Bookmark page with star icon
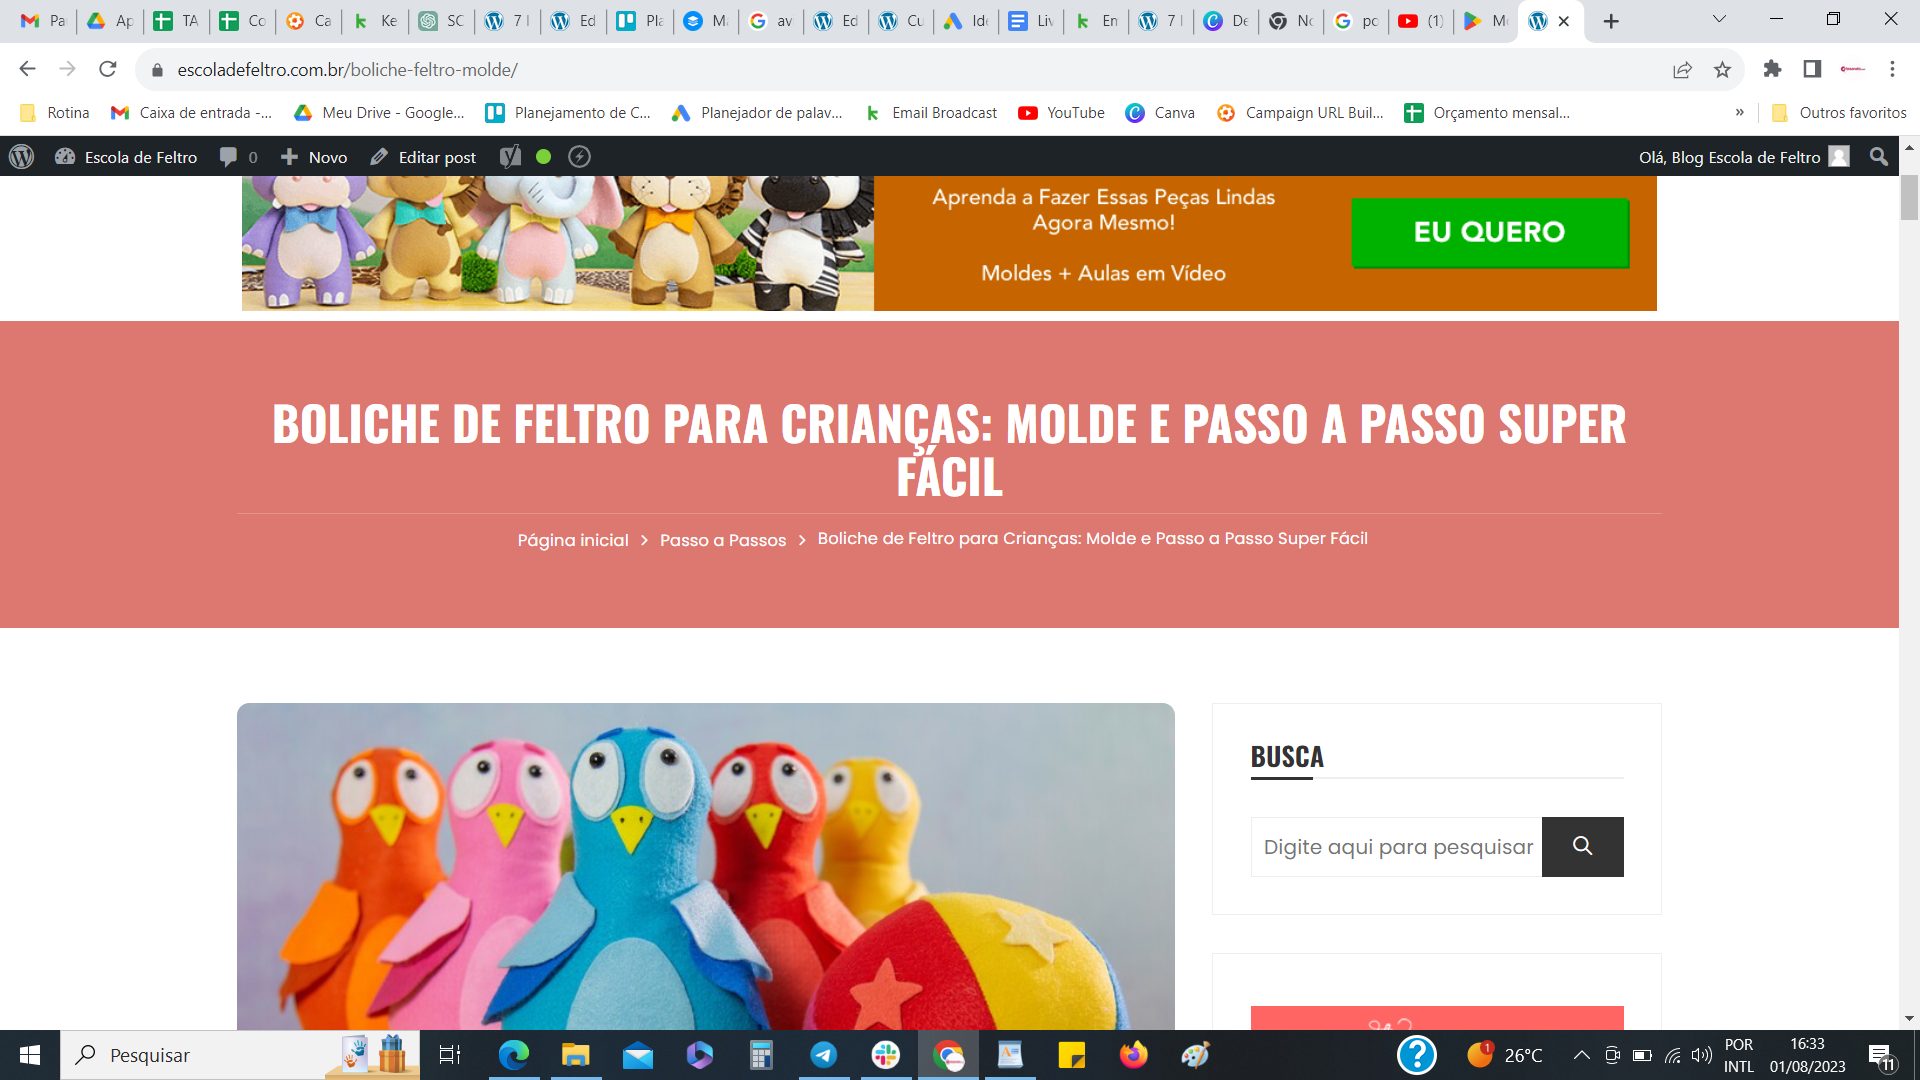 (1722, 69)
